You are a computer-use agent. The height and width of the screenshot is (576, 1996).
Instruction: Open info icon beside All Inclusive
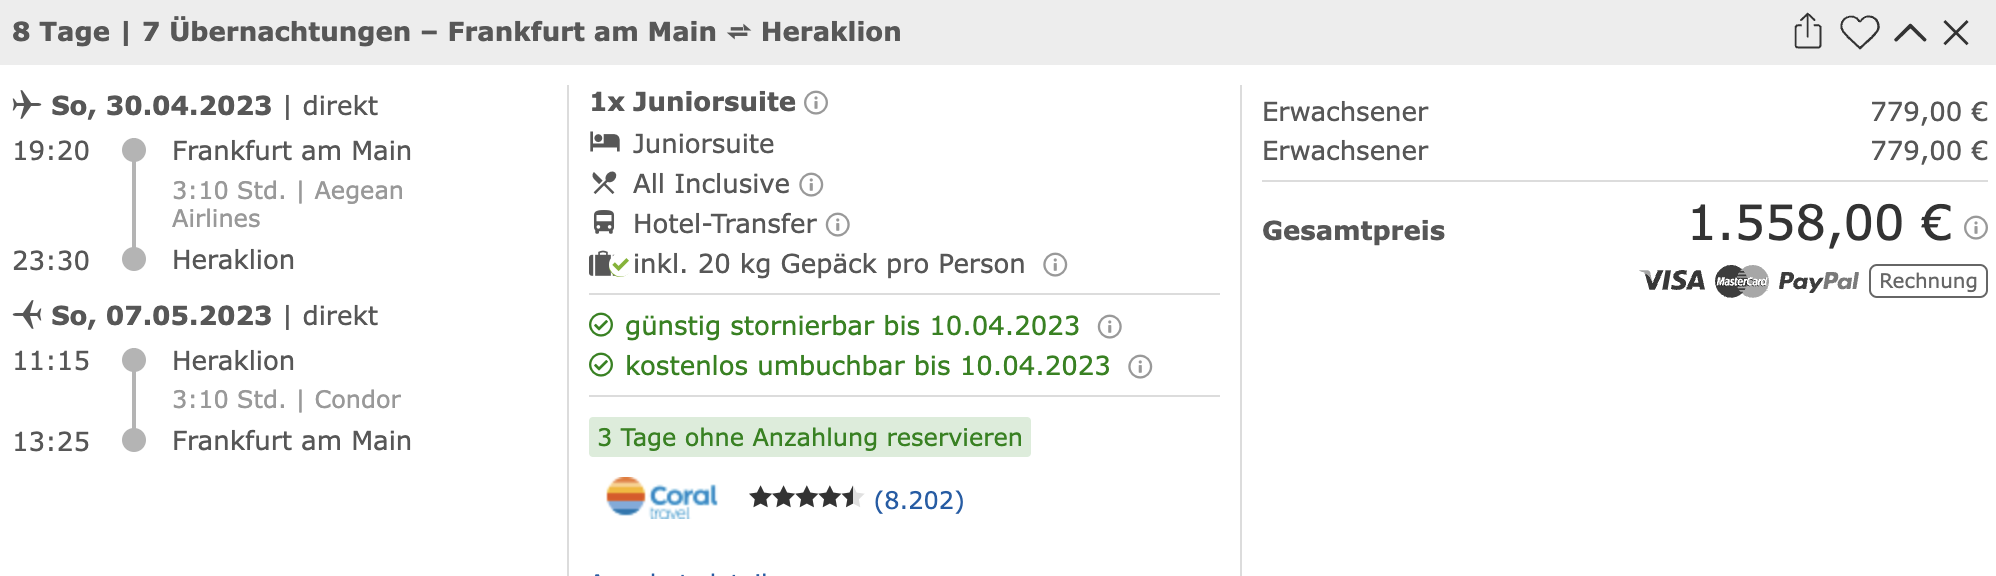pos(812,185)
